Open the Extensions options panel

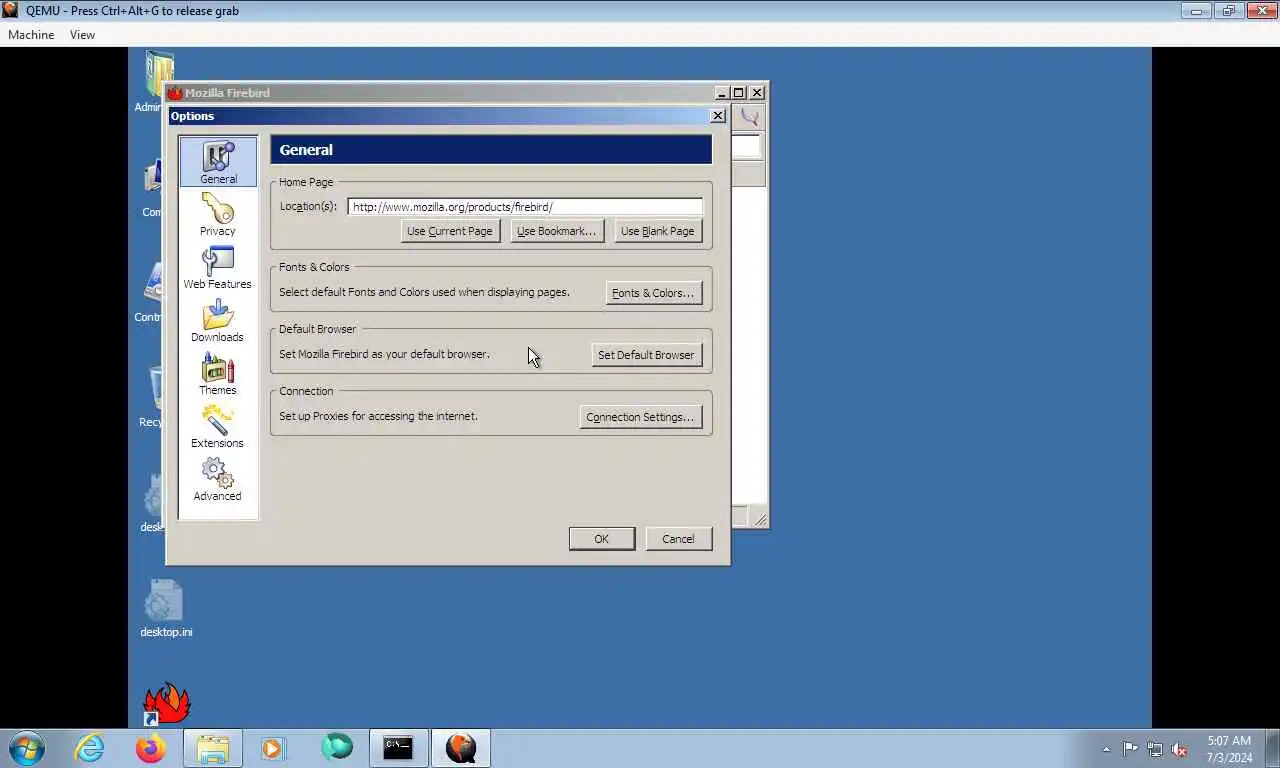pyautogui.click(x=217, y=427)
